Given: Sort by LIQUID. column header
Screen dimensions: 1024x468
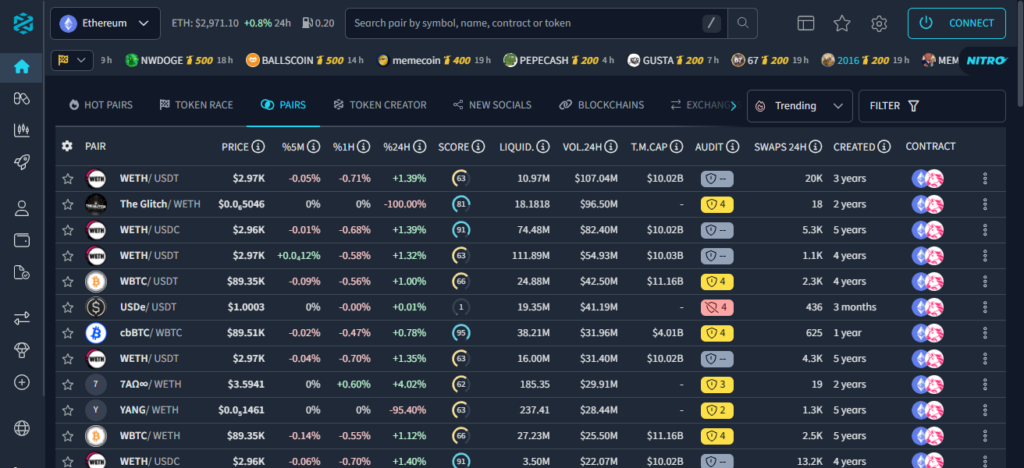Looking at the screenshot, I should pos(516,147).
